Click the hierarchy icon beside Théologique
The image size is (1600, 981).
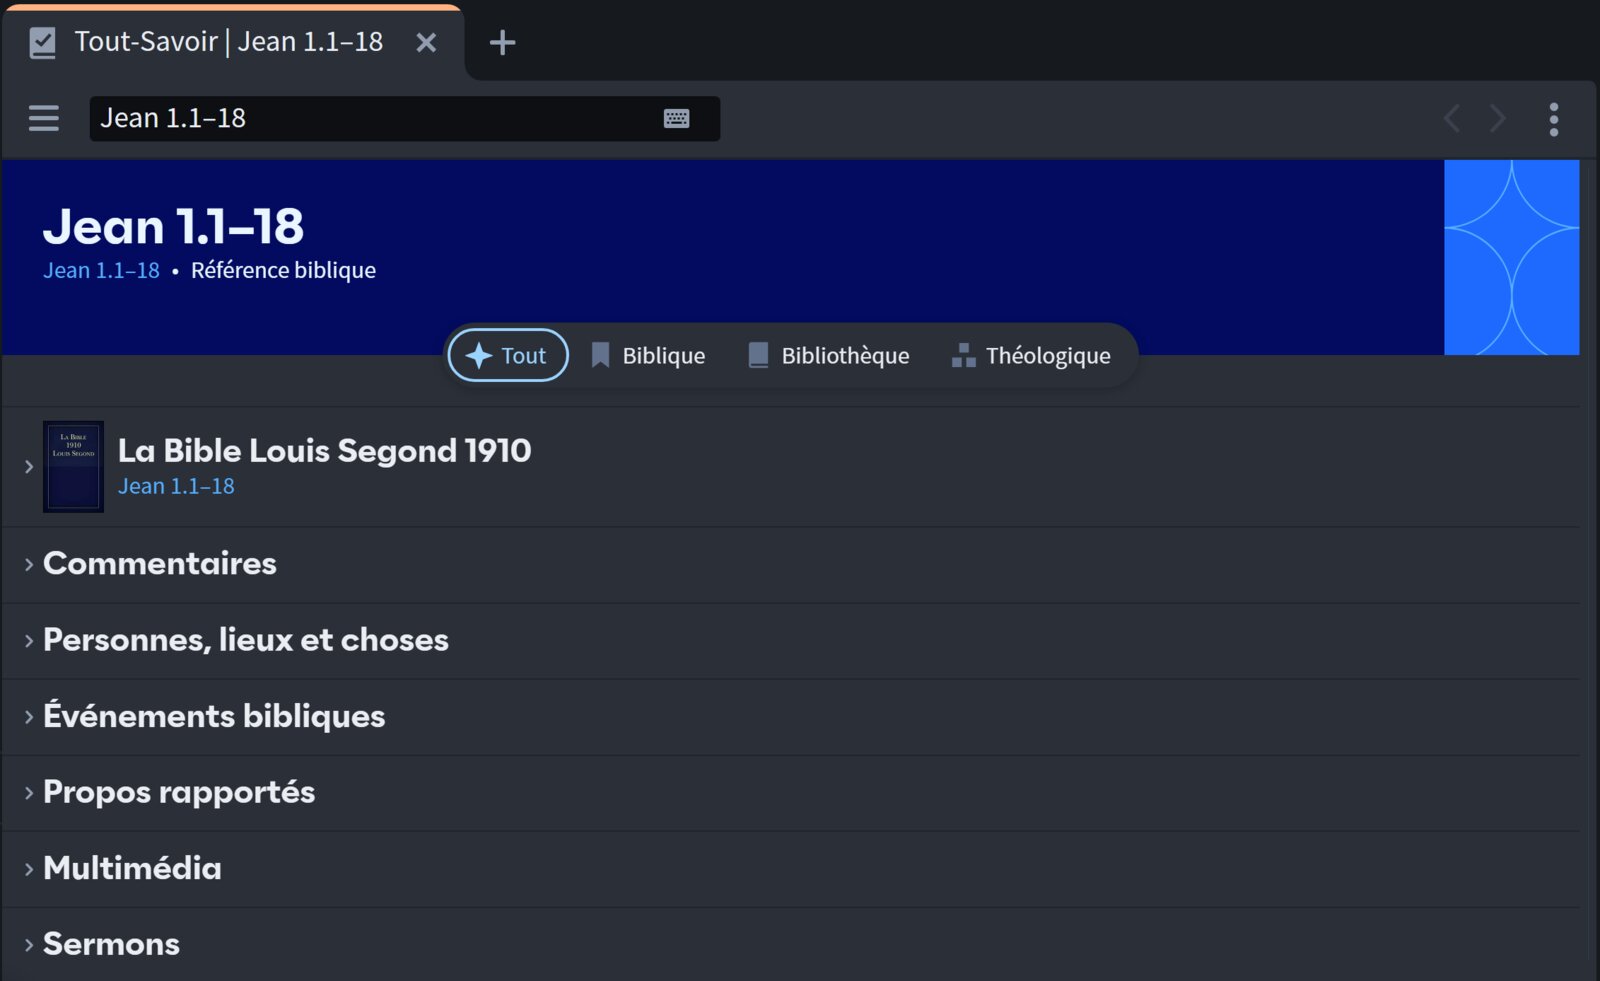[963, 355]
